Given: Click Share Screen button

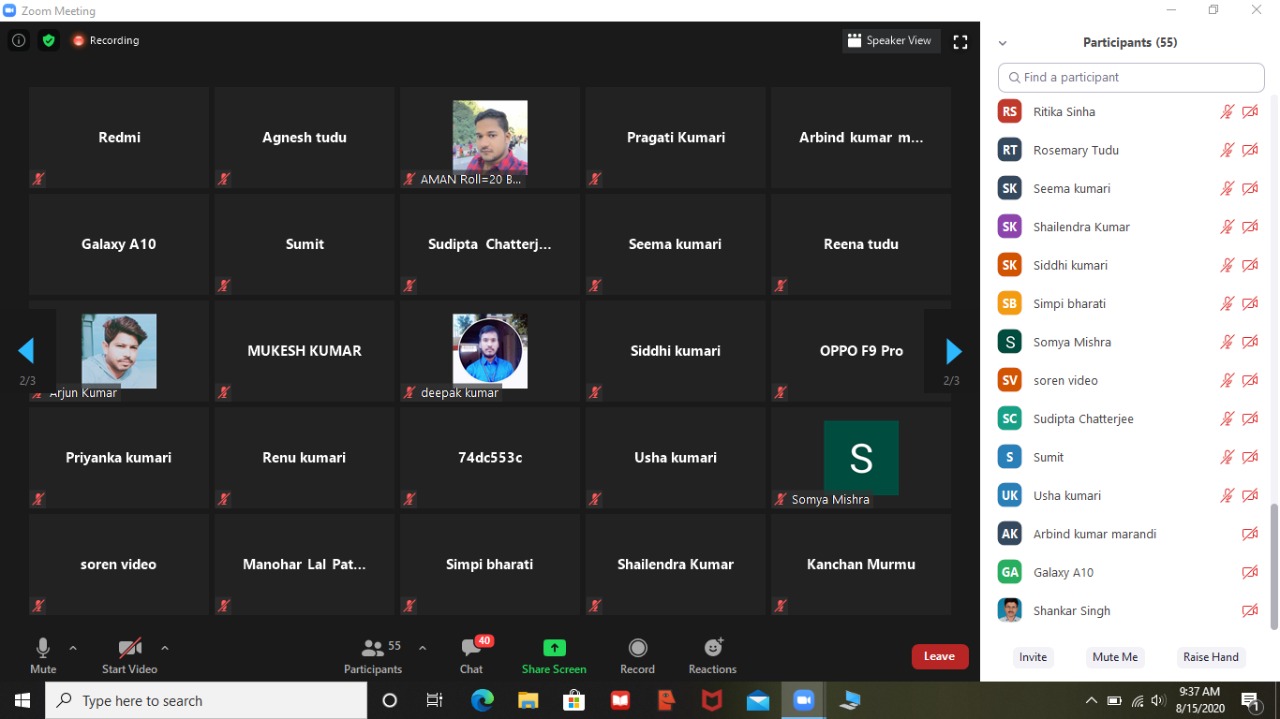Looking at the screenshot, I should pyautogui.click(x=554, y=656).
